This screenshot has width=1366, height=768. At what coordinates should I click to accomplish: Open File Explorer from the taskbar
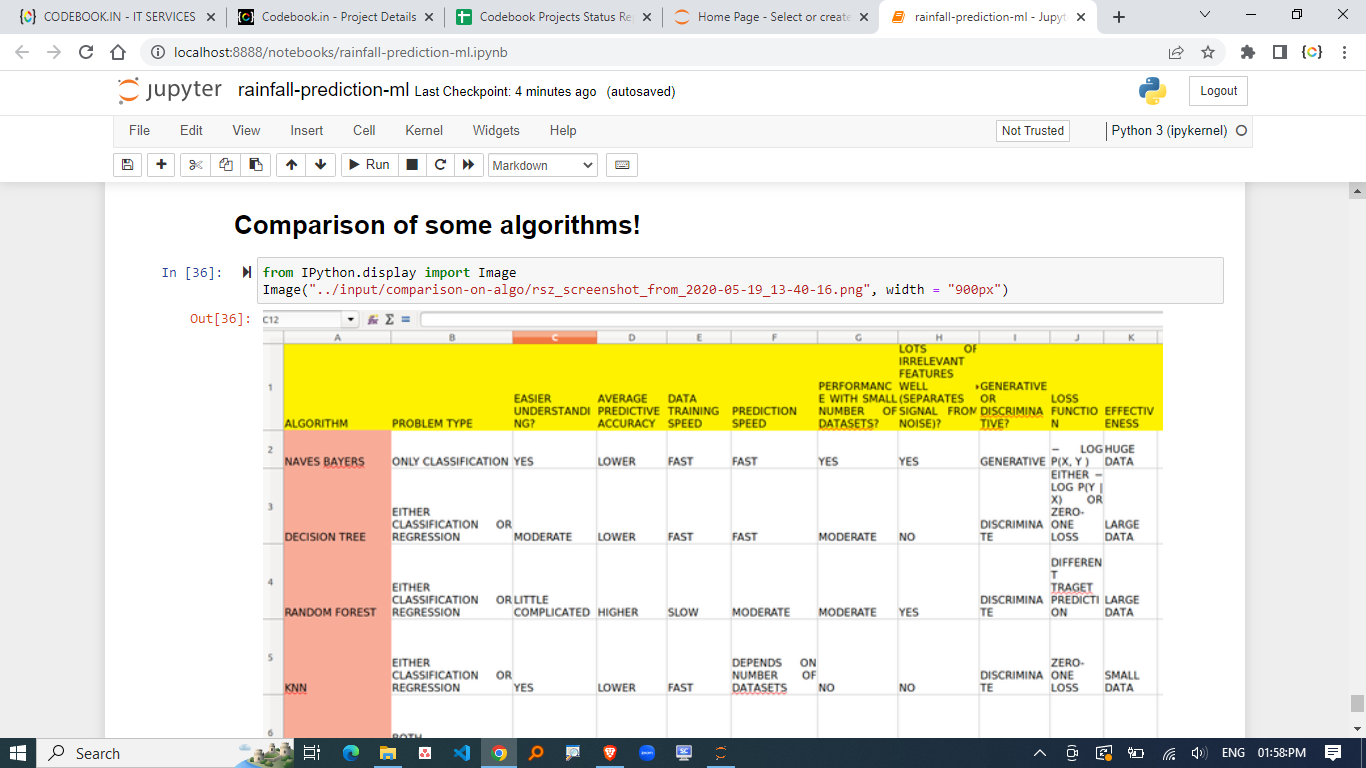point(387,753)
